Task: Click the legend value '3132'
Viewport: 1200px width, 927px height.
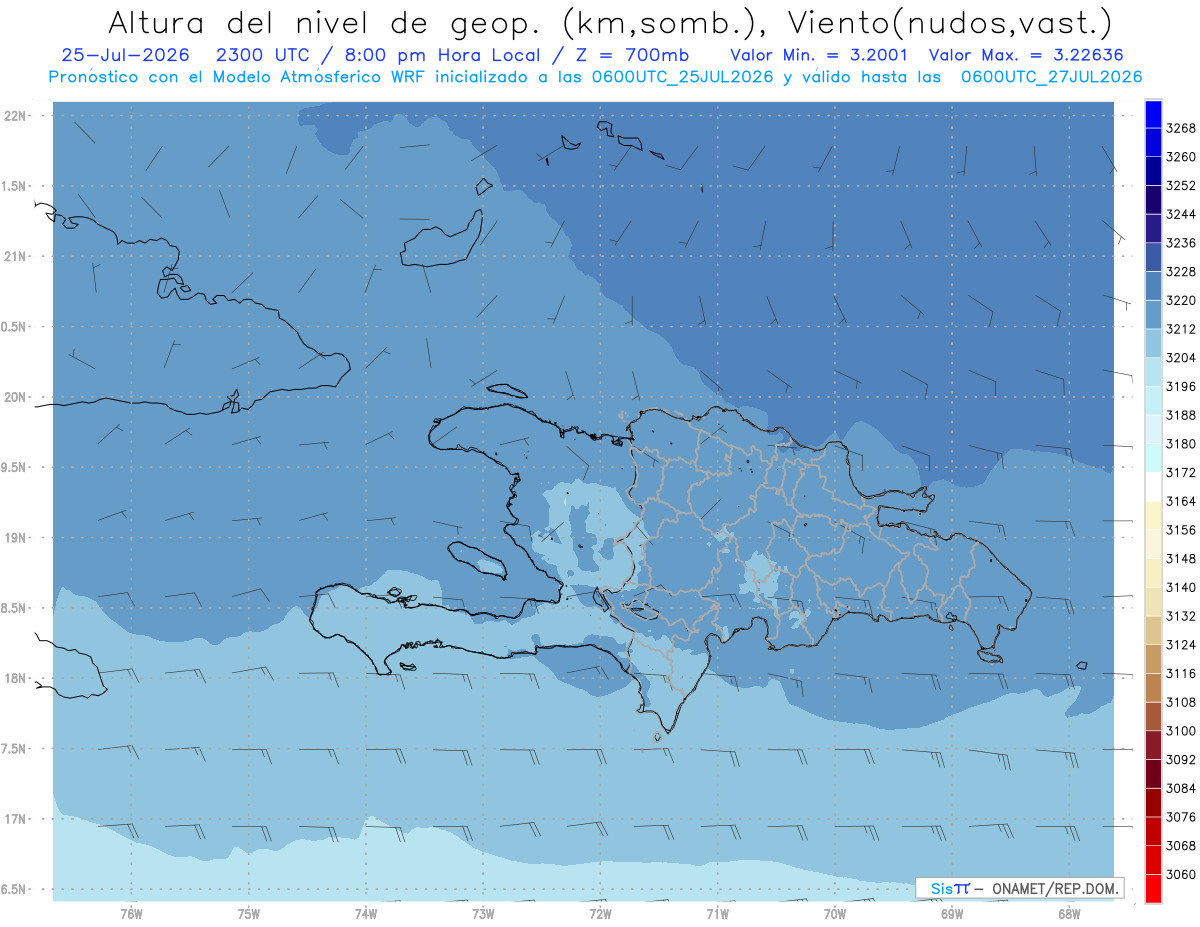Action: [x=1181, y=616]
